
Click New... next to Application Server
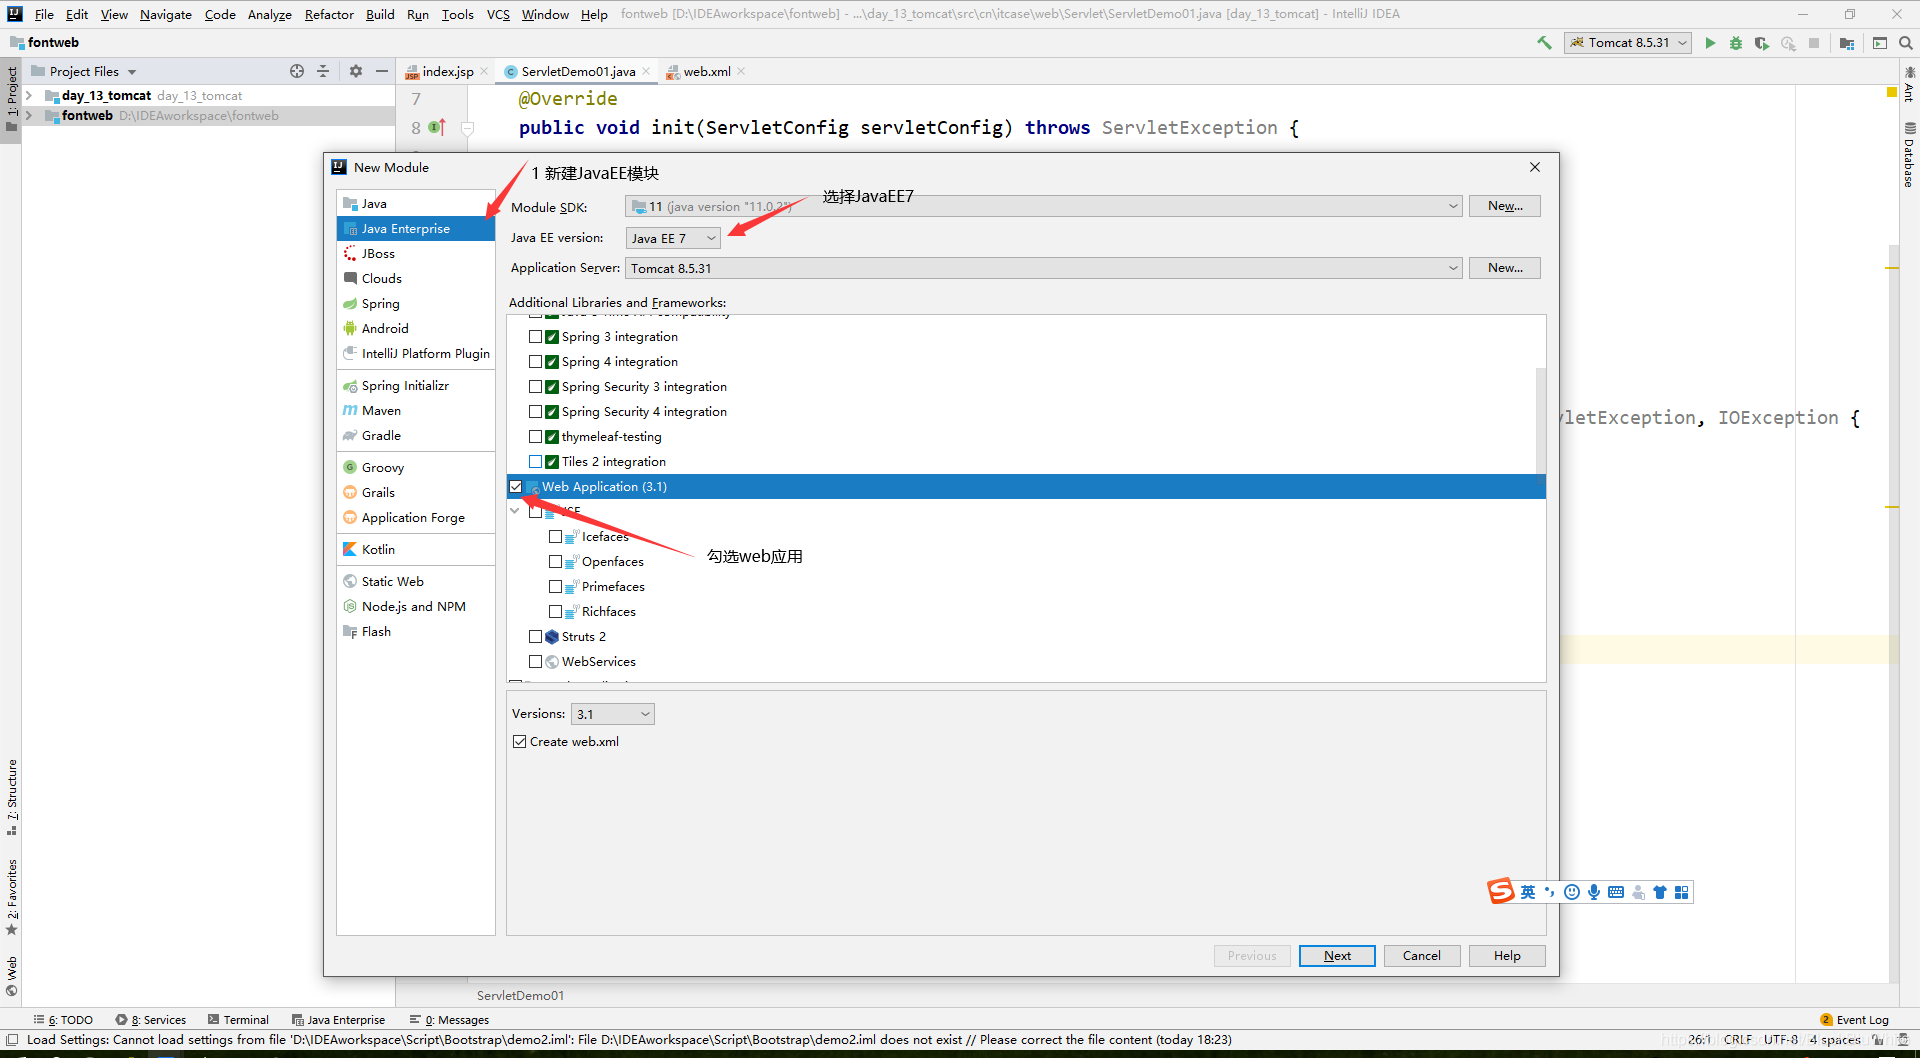click(1505, 268)
